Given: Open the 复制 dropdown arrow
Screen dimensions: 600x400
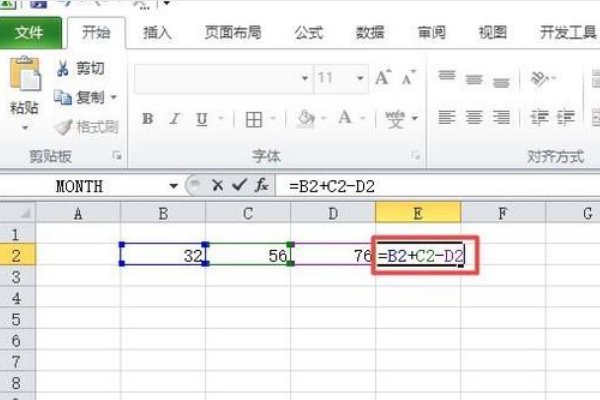Looking at the screenshot, I should click(x=114, y=98).
